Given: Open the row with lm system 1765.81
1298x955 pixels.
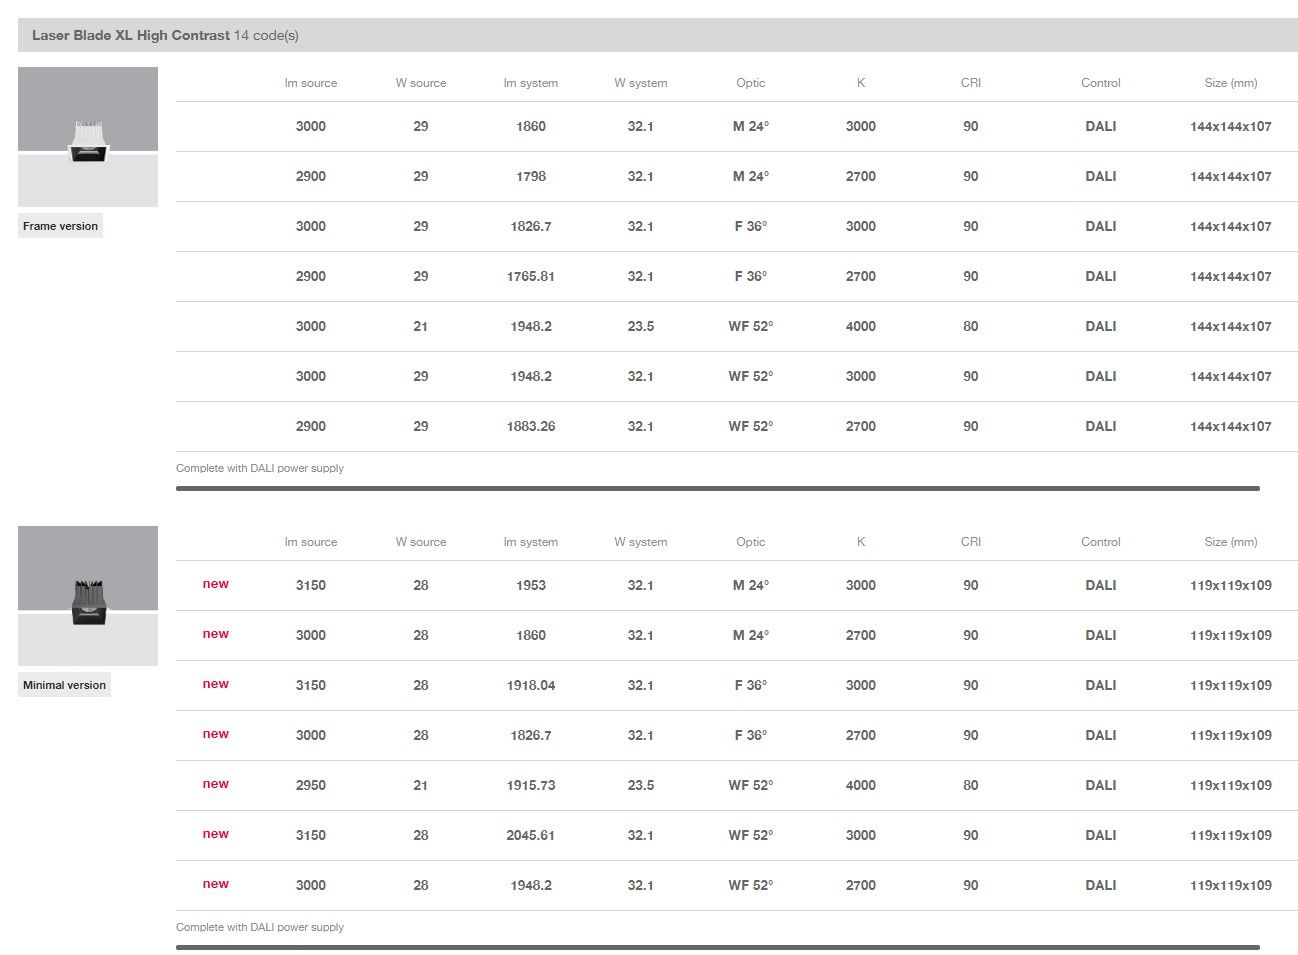Looking at the screenshot, I should [531, 277].
